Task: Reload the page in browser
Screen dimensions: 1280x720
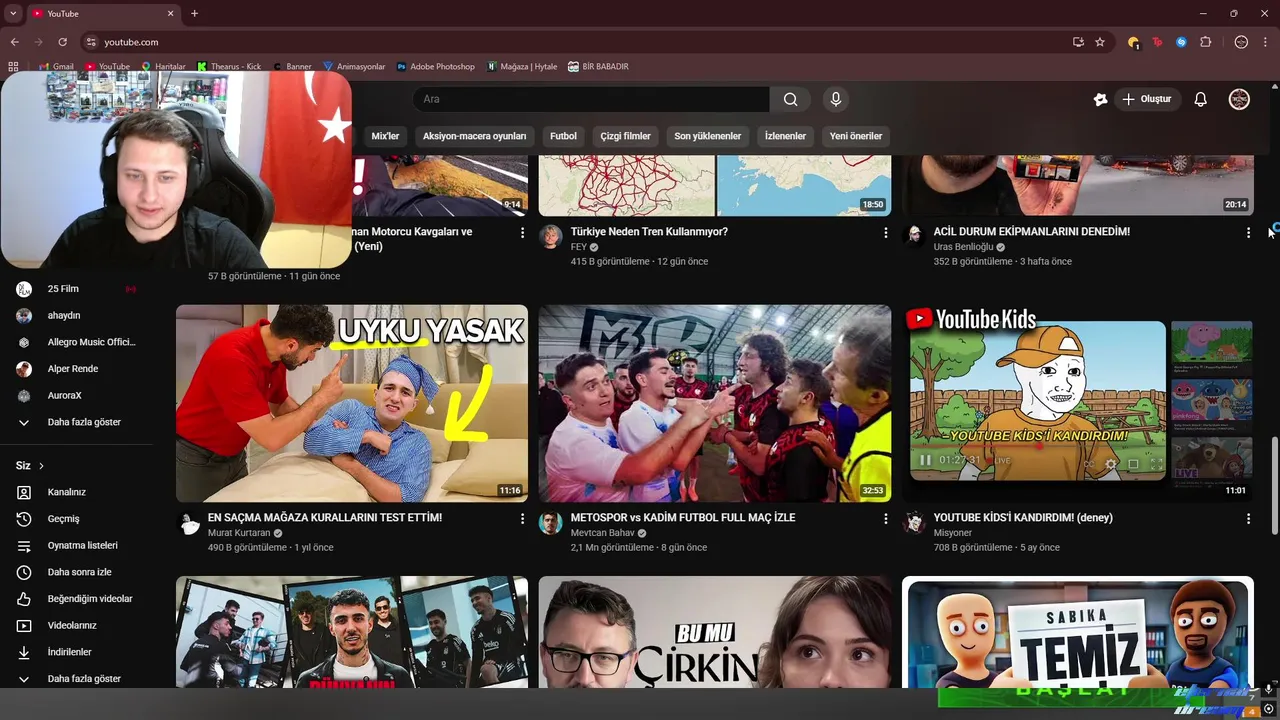Action: (x=62, y=42)
